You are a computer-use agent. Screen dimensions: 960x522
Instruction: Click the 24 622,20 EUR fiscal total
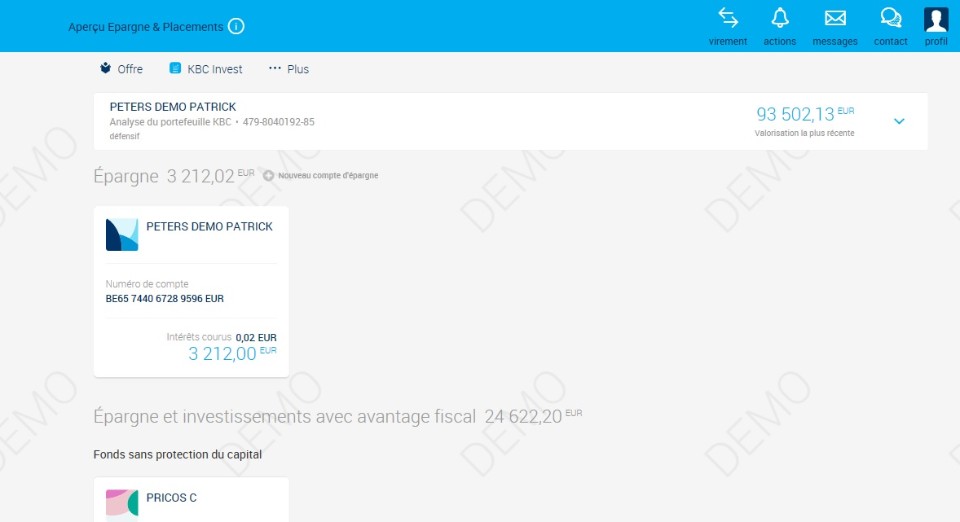tap(533, 416)
